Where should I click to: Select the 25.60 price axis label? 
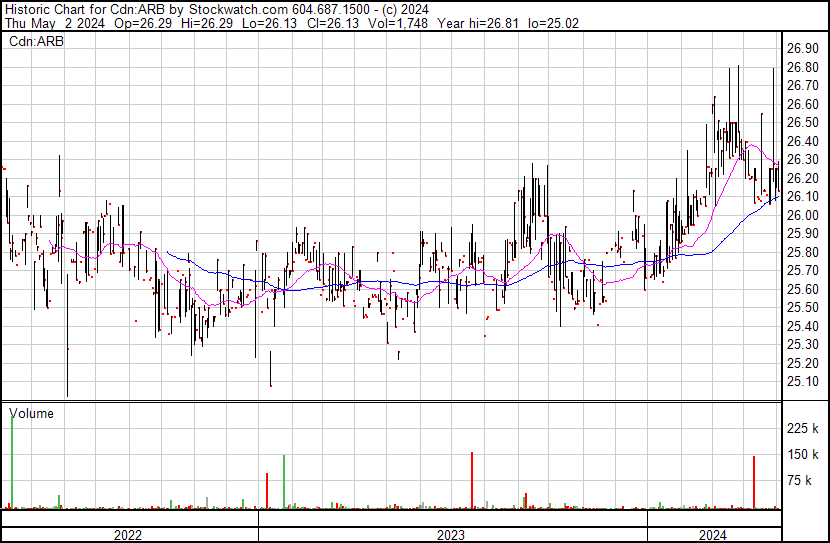(x=802, y=289)
